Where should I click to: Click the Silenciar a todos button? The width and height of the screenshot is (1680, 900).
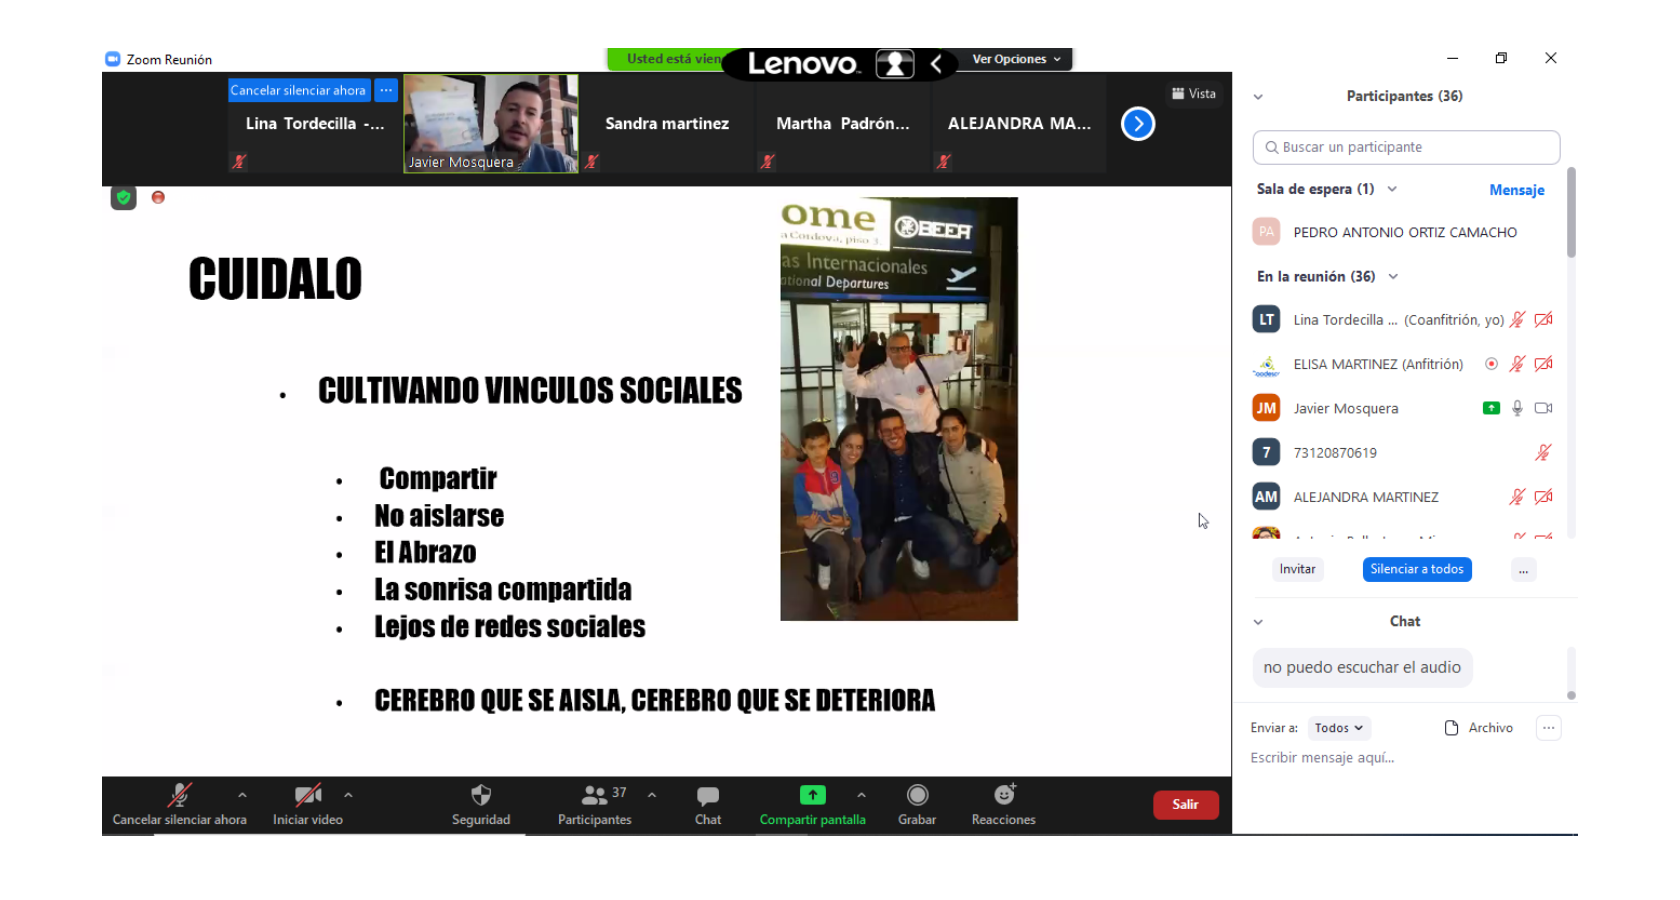tap(1416, 569)
